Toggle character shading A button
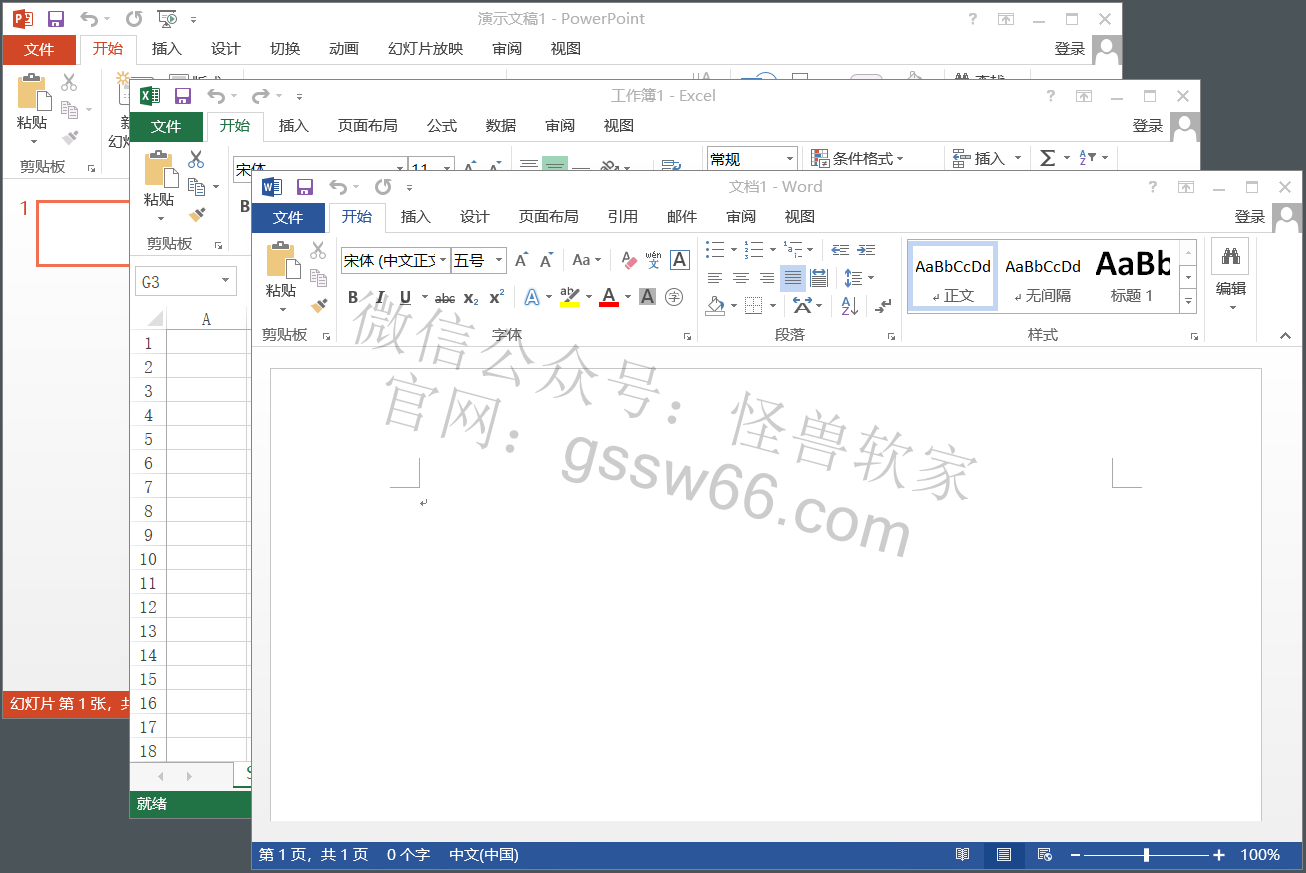The image size is (1306, 873). 647,297
